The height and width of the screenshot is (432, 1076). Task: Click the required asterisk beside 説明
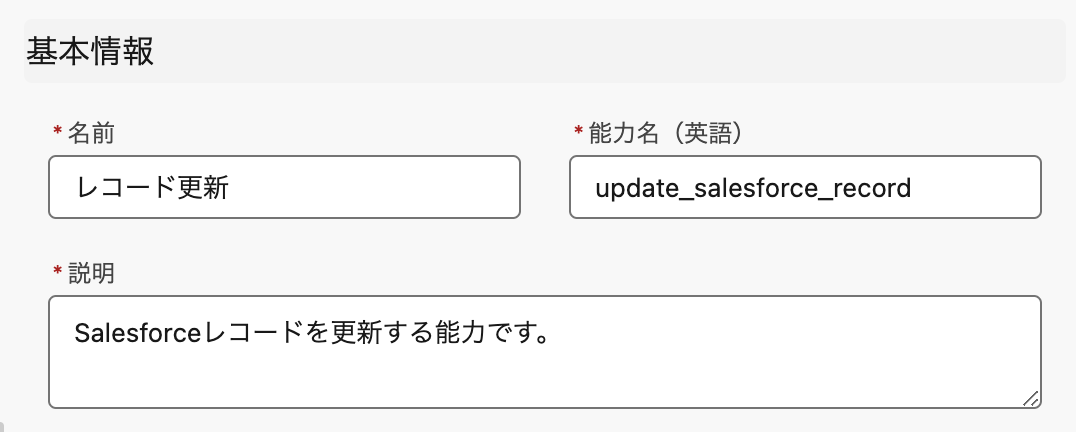coord(56,273)
